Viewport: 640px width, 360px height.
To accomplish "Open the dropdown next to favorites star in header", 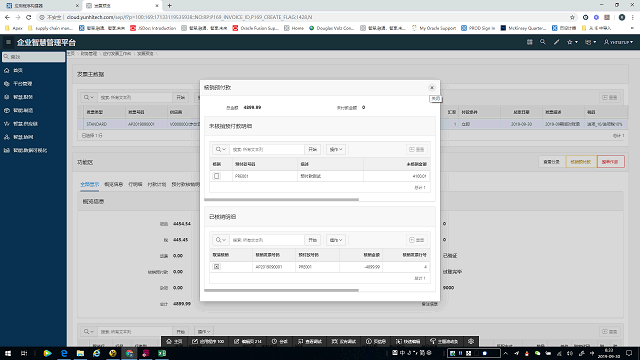I will click(x=591, y=42).
